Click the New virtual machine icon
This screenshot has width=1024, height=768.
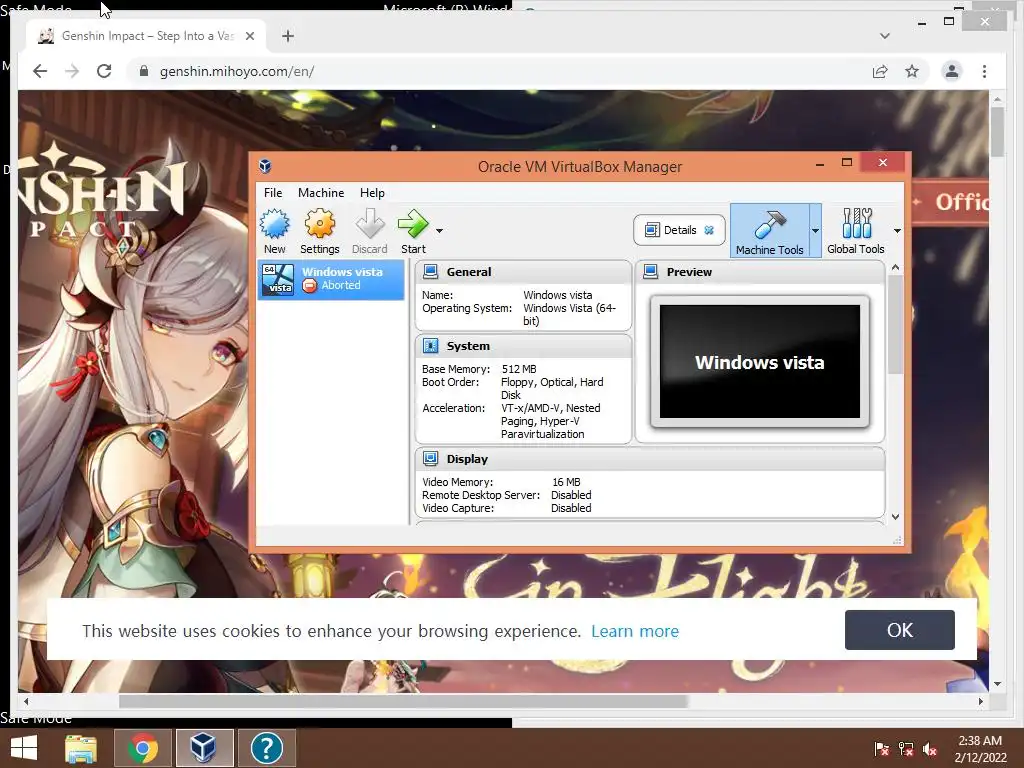tap(274, 231)
